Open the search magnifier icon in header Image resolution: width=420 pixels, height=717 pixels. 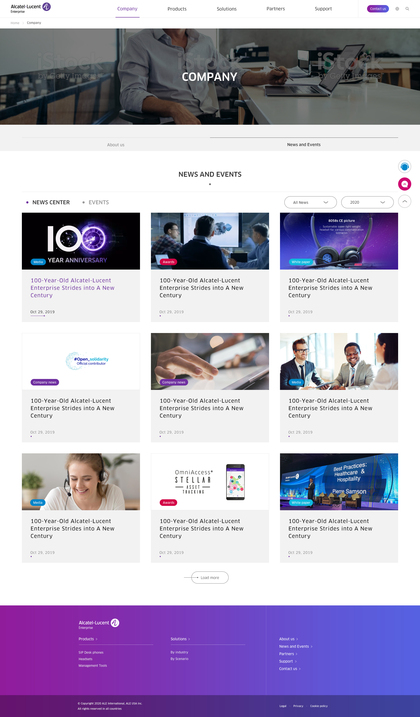pyautogui.click(x=407, y=9)
